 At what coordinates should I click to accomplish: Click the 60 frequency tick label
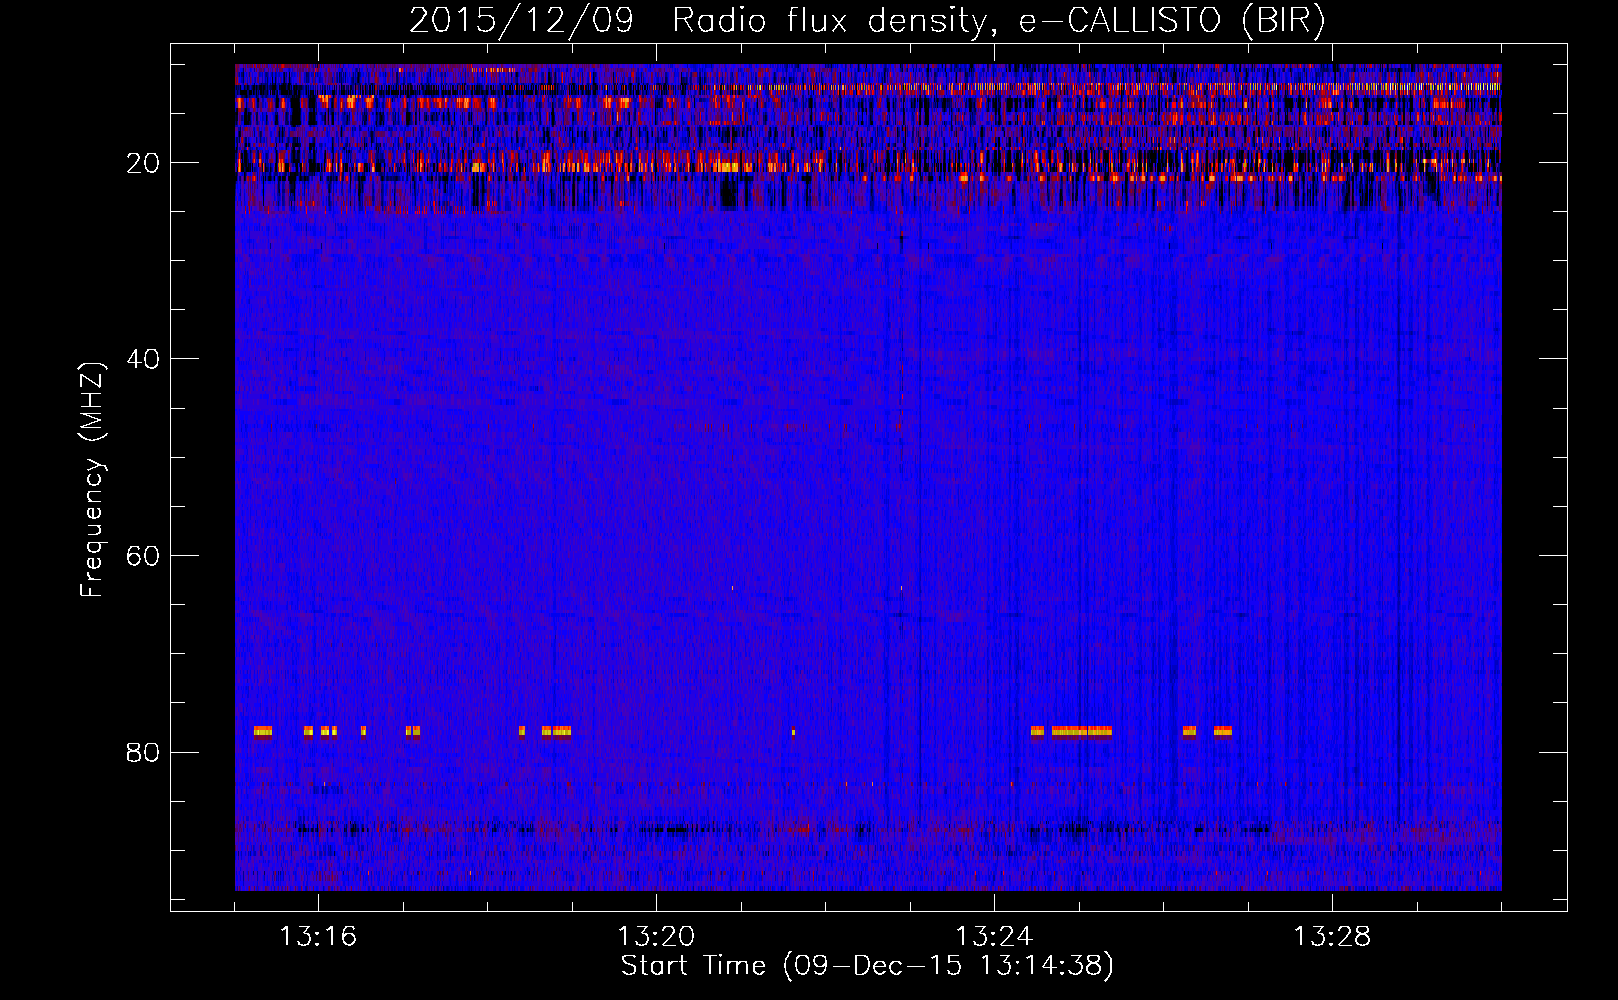tap(143, 556)
